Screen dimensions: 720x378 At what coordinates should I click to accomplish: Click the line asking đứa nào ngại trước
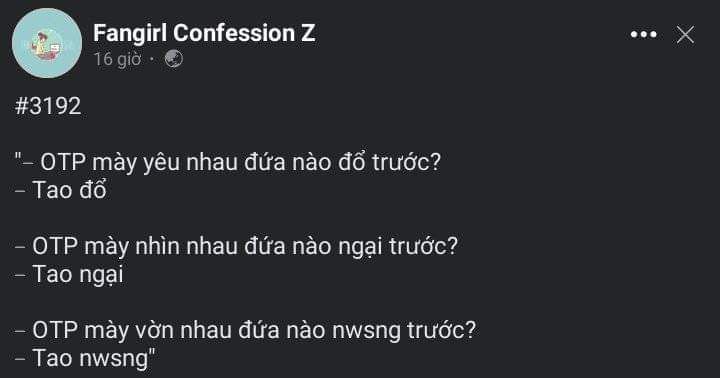[x=236, y=246]
